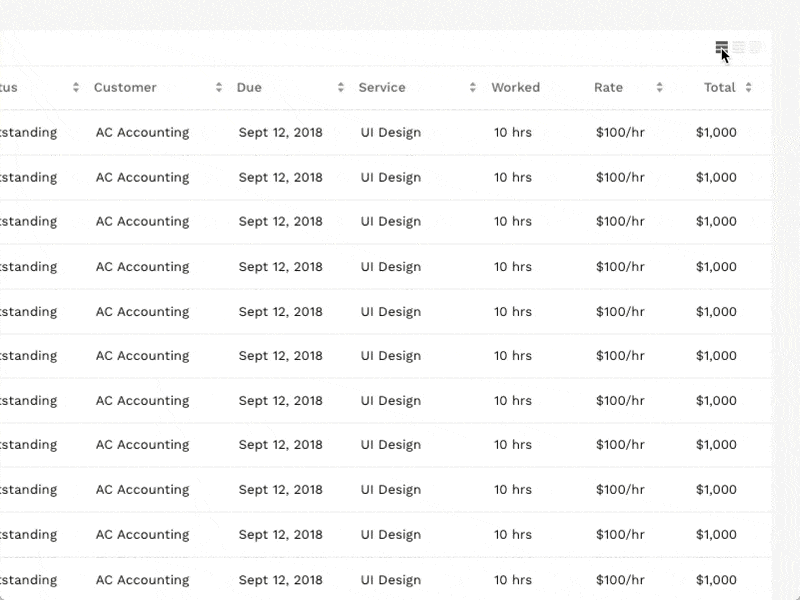
Task: Open sort options on the Customer header
Action: pyautogui.click(x=216, y=87)
